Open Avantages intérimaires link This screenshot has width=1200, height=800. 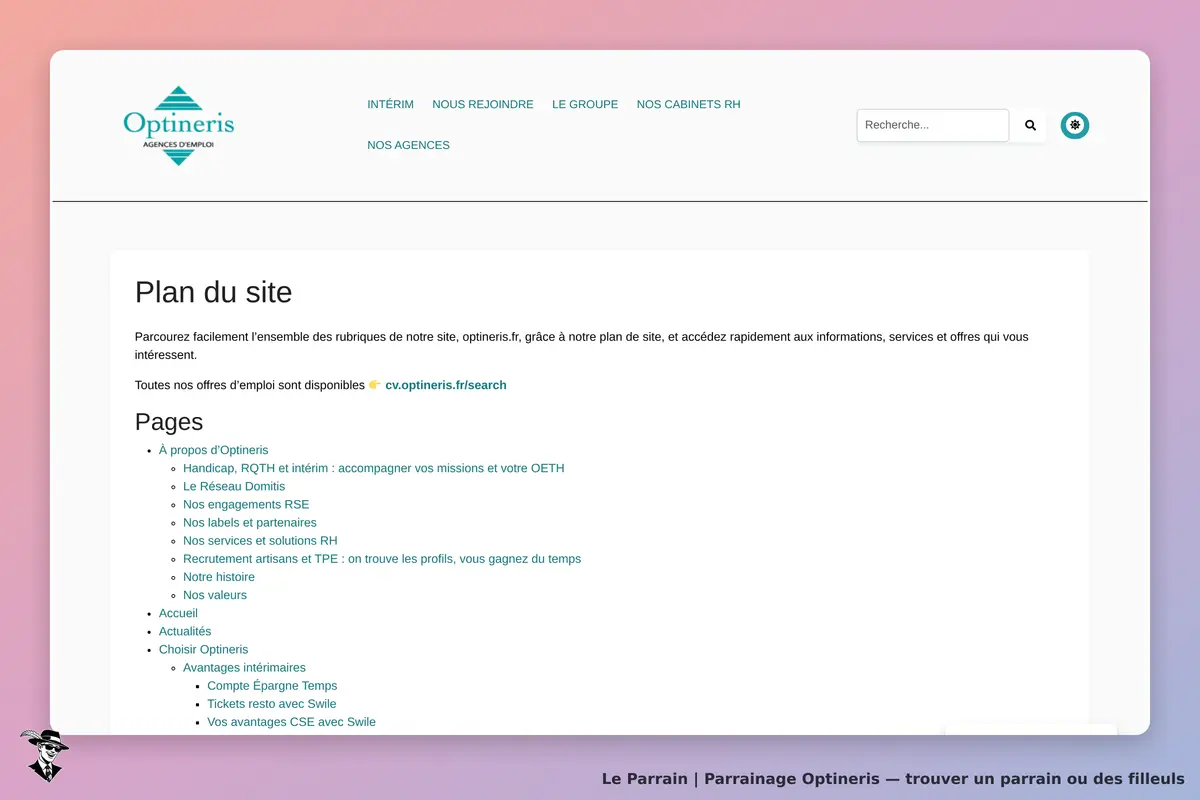coord(244,667)
